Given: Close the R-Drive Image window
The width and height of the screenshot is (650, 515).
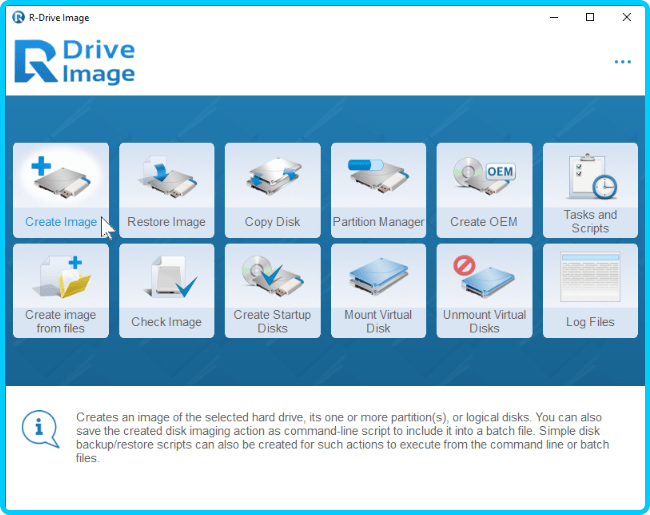Looking at the screenshot, I should pyautogui.click(x=627, y=17).
